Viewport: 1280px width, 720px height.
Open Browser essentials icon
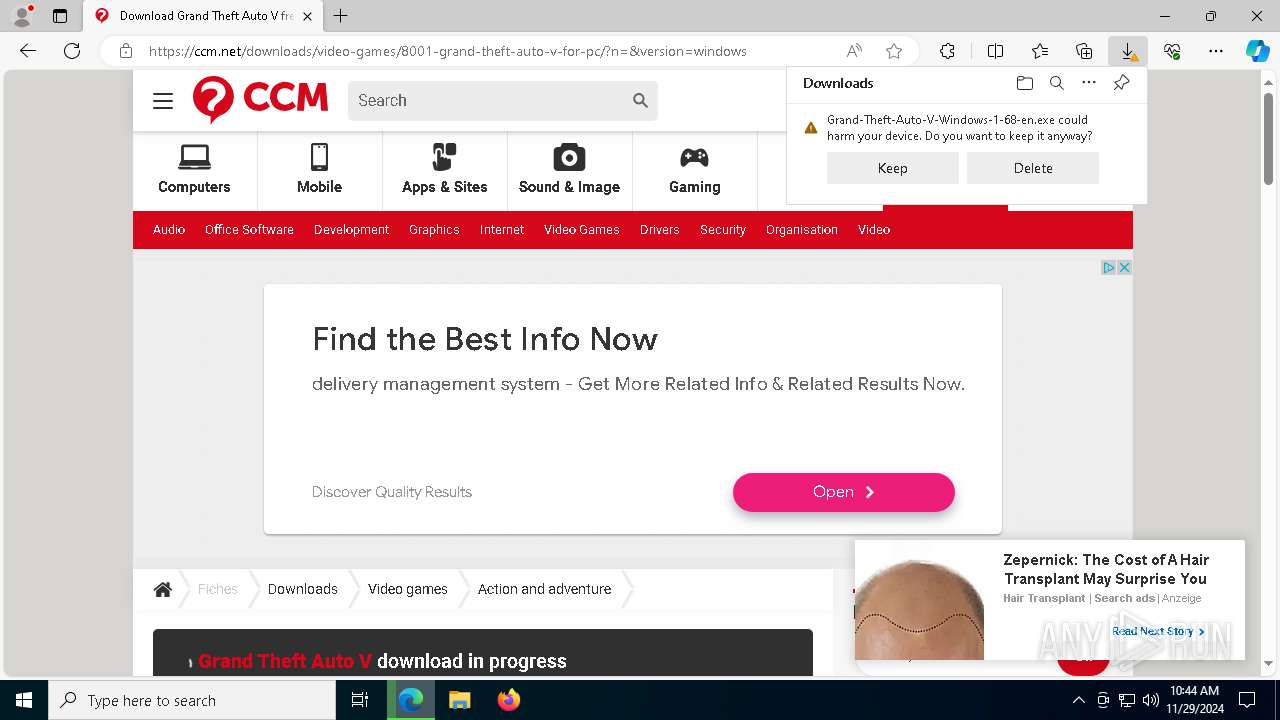(x=1172, y=51)
